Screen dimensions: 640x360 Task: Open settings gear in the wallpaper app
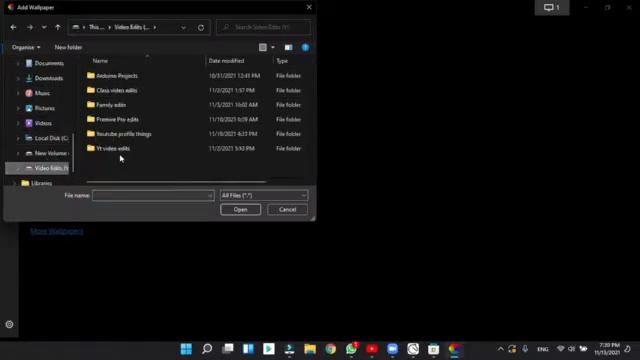[x=9, y=324]
